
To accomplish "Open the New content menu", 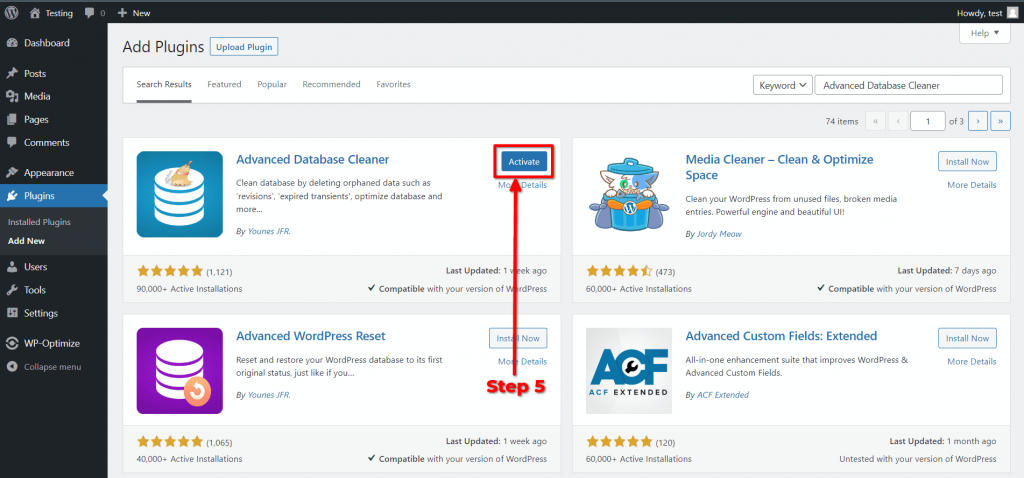I will coord(134,13).
